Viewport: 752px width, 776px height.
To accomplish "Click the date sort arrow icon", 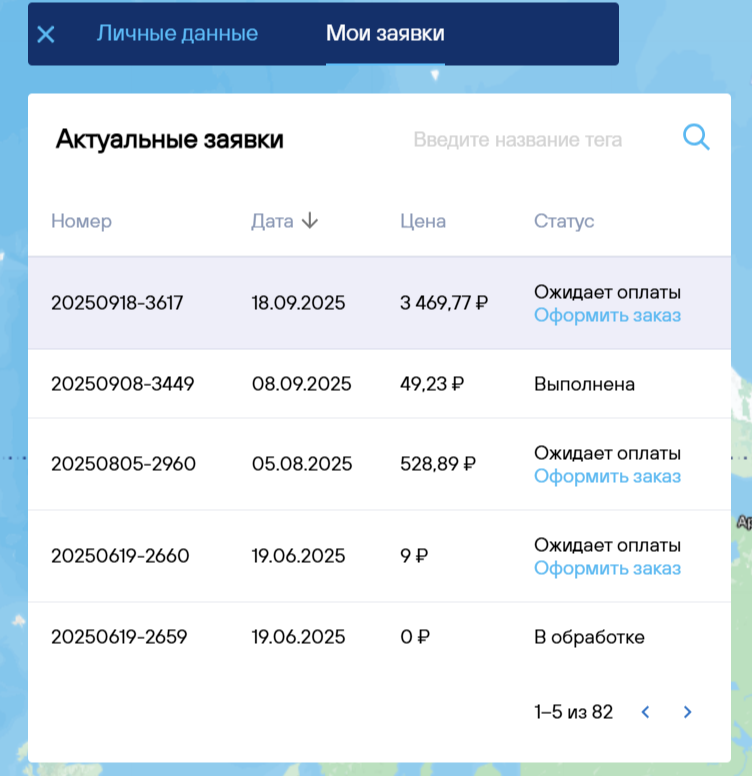I will pyautogui.click(x=310, y=221).
